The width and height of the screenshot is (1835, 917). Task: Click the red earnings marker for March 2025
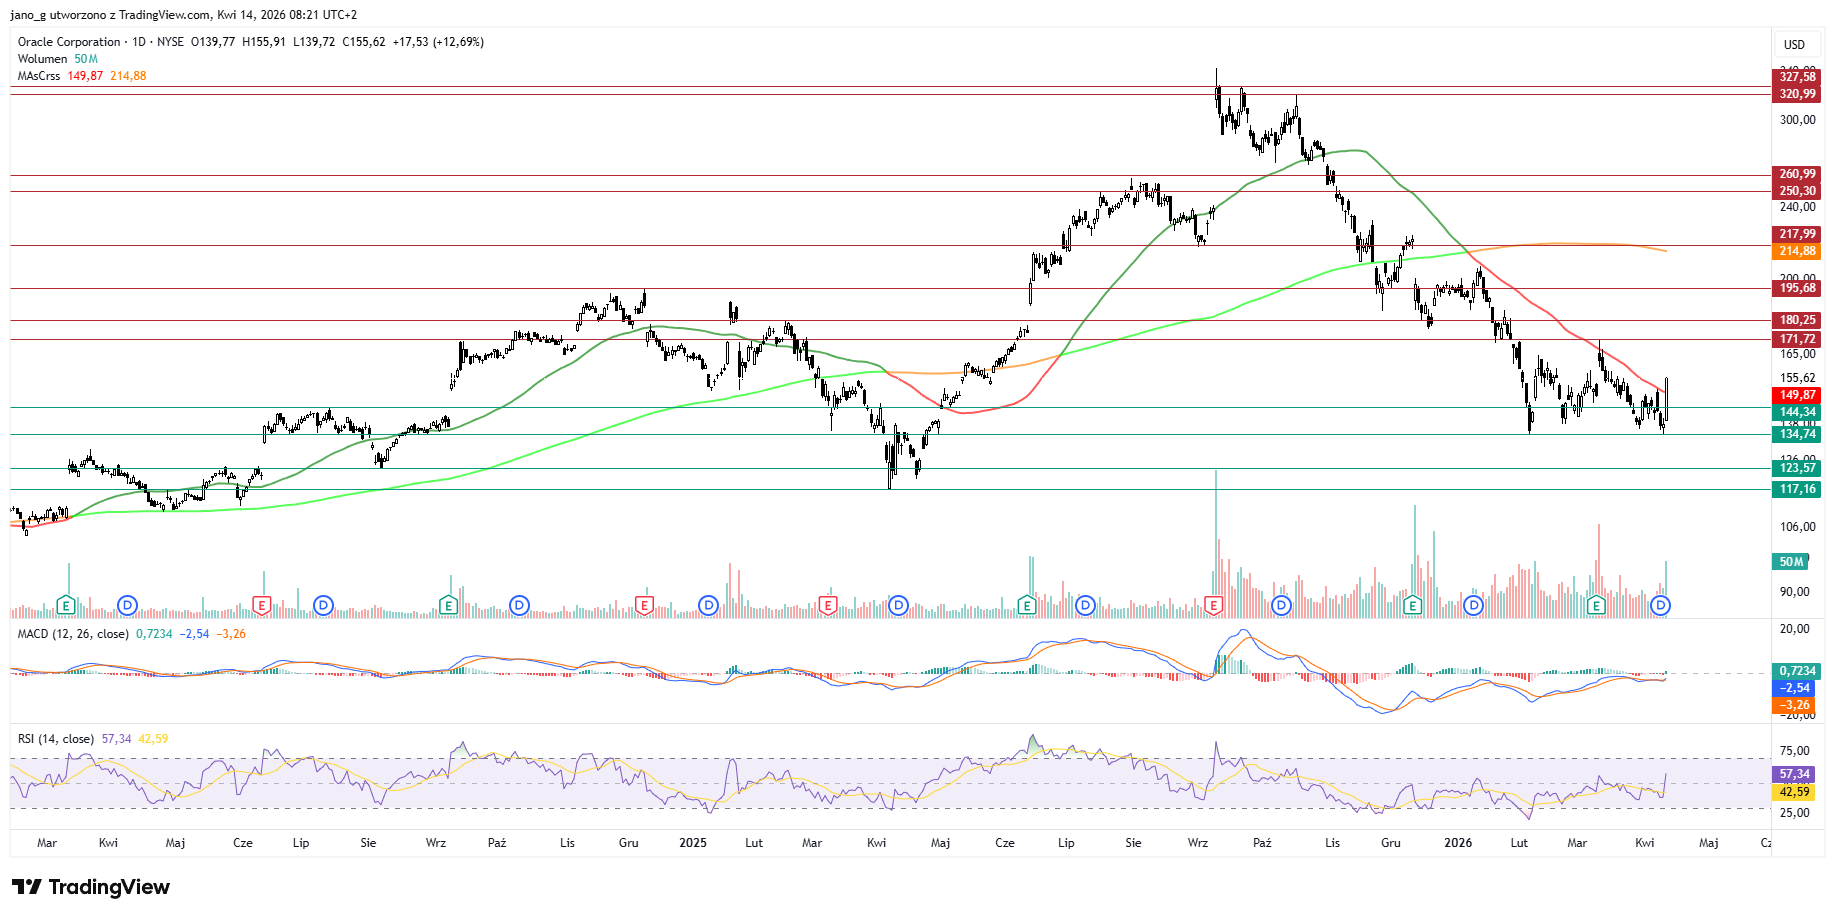point(827,605)
